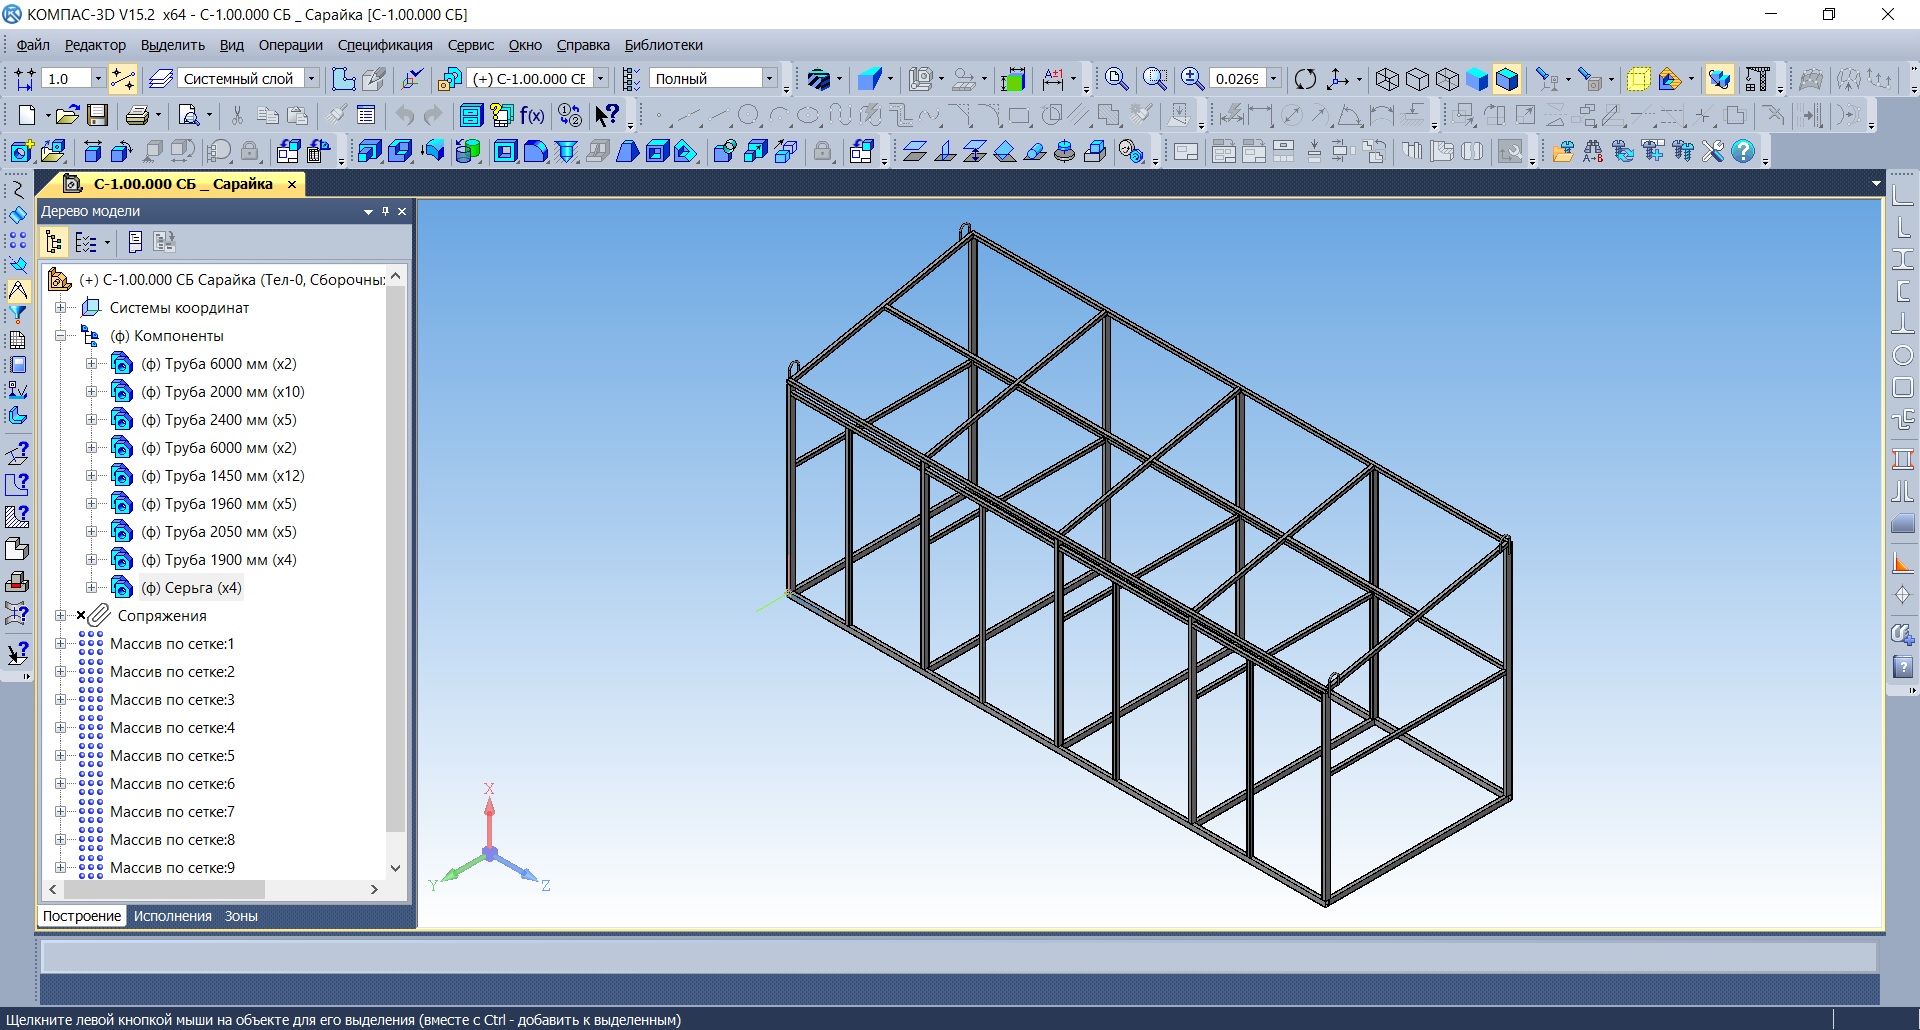The image size is (1920, 1030).
Task: Open the step value 1.0 dropdown
Action: click(x=97, y=79)
